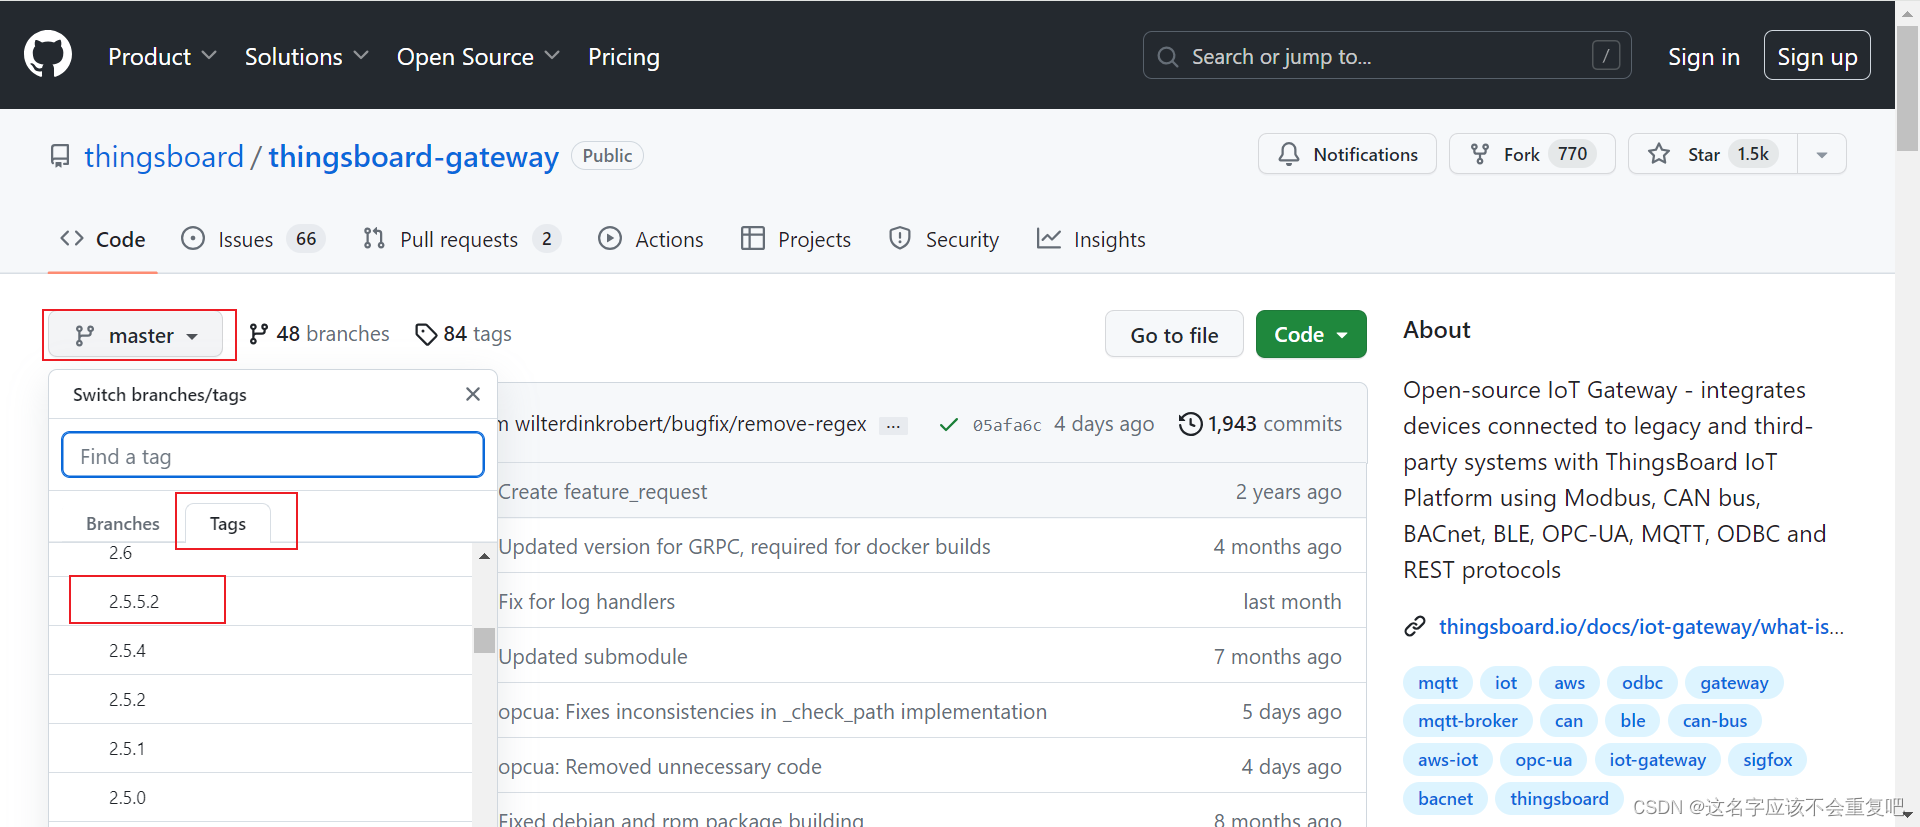Click the 84 tags icon link

click(x=426, y=334)
